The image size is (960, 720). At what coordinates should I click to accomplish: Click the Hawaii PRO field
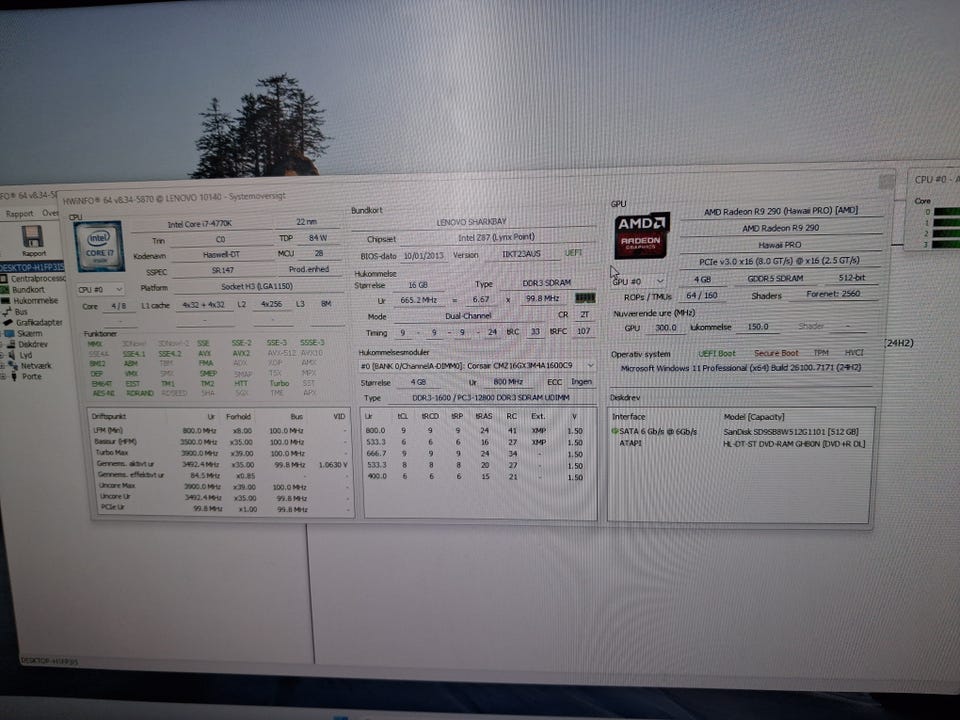[779, 245]
